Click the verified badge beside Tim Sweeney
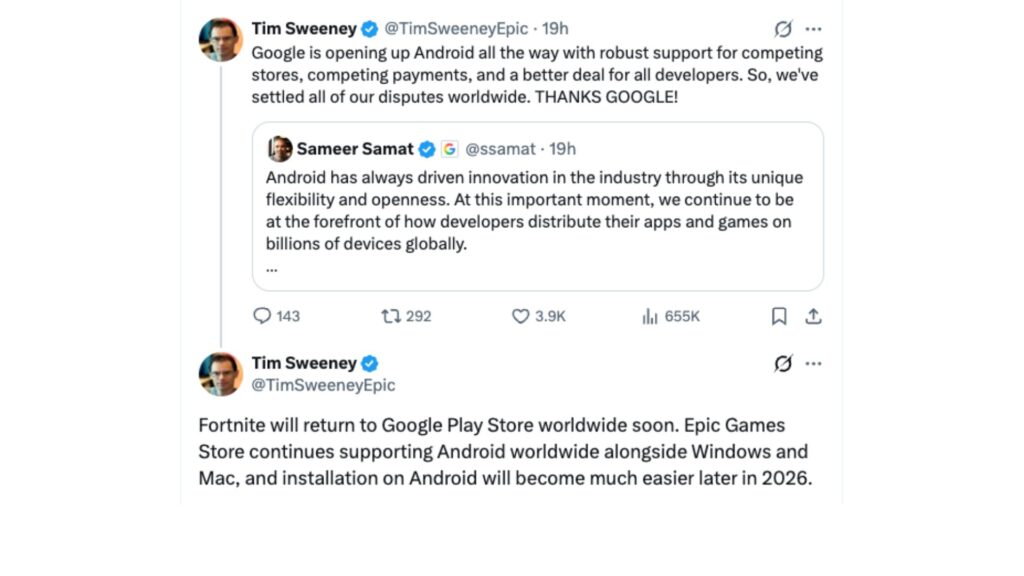Screen dimensions: 1024x576 (x=370, y=28)
